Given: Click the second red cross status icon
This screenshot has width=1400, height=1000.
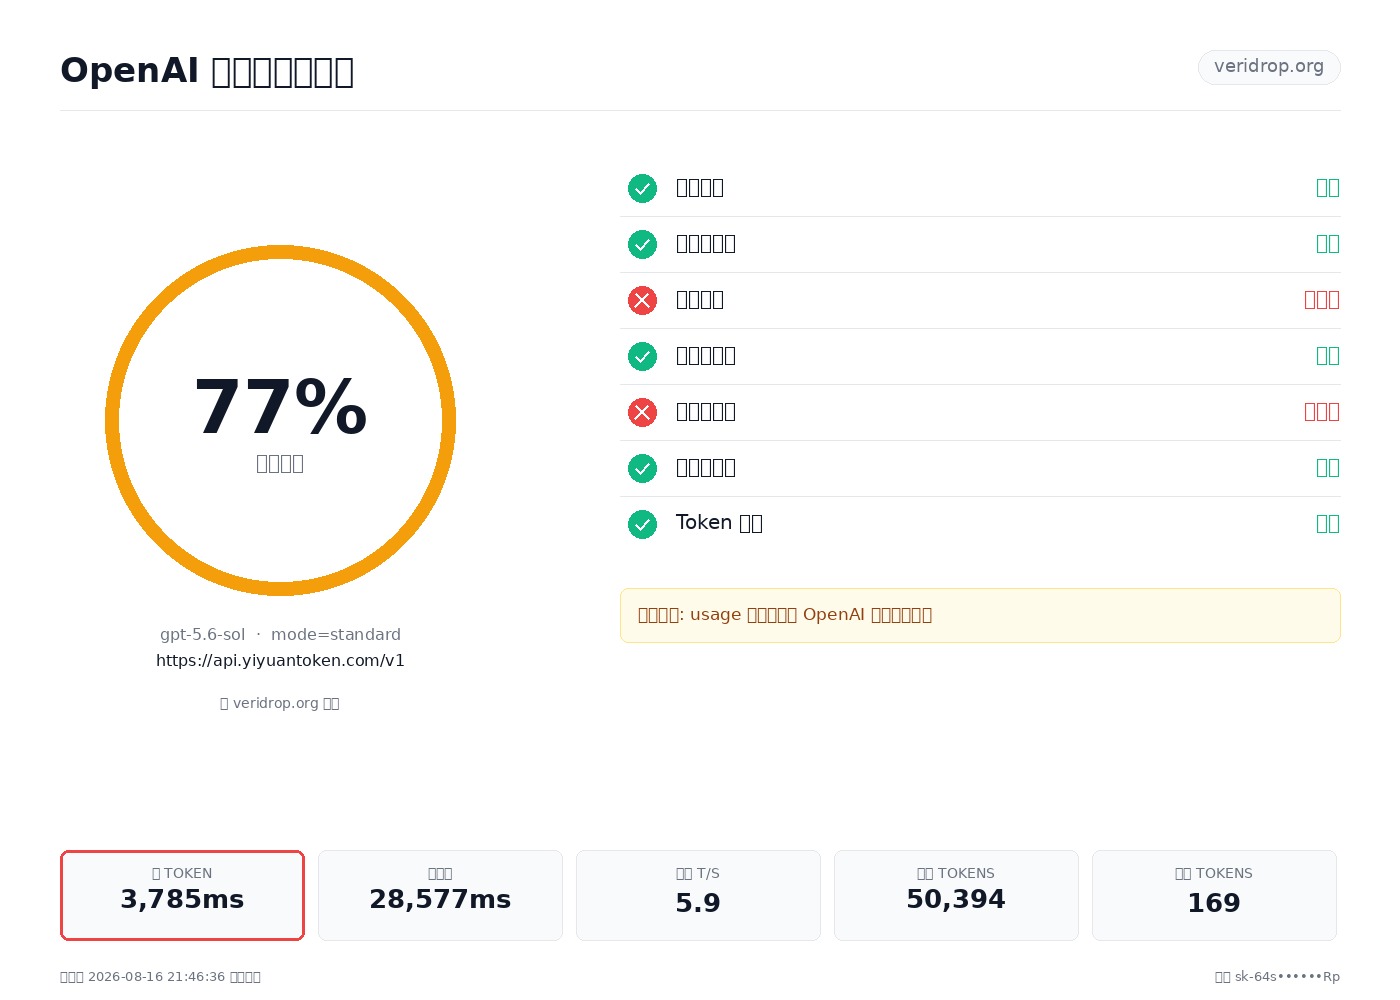Looking at the screenshot, I should [x=642, y=412].
